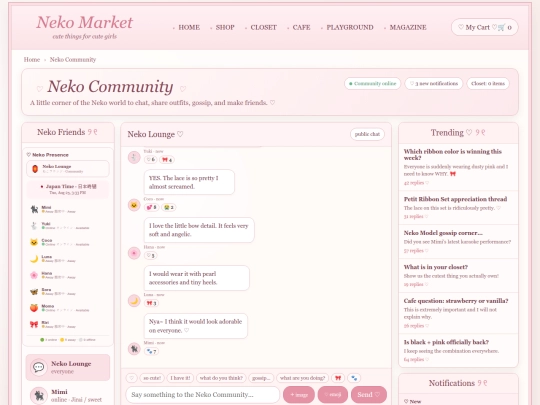Add to the heart reaction under Hana
Viewport: 540px width, 405px height.
[150, 255]
